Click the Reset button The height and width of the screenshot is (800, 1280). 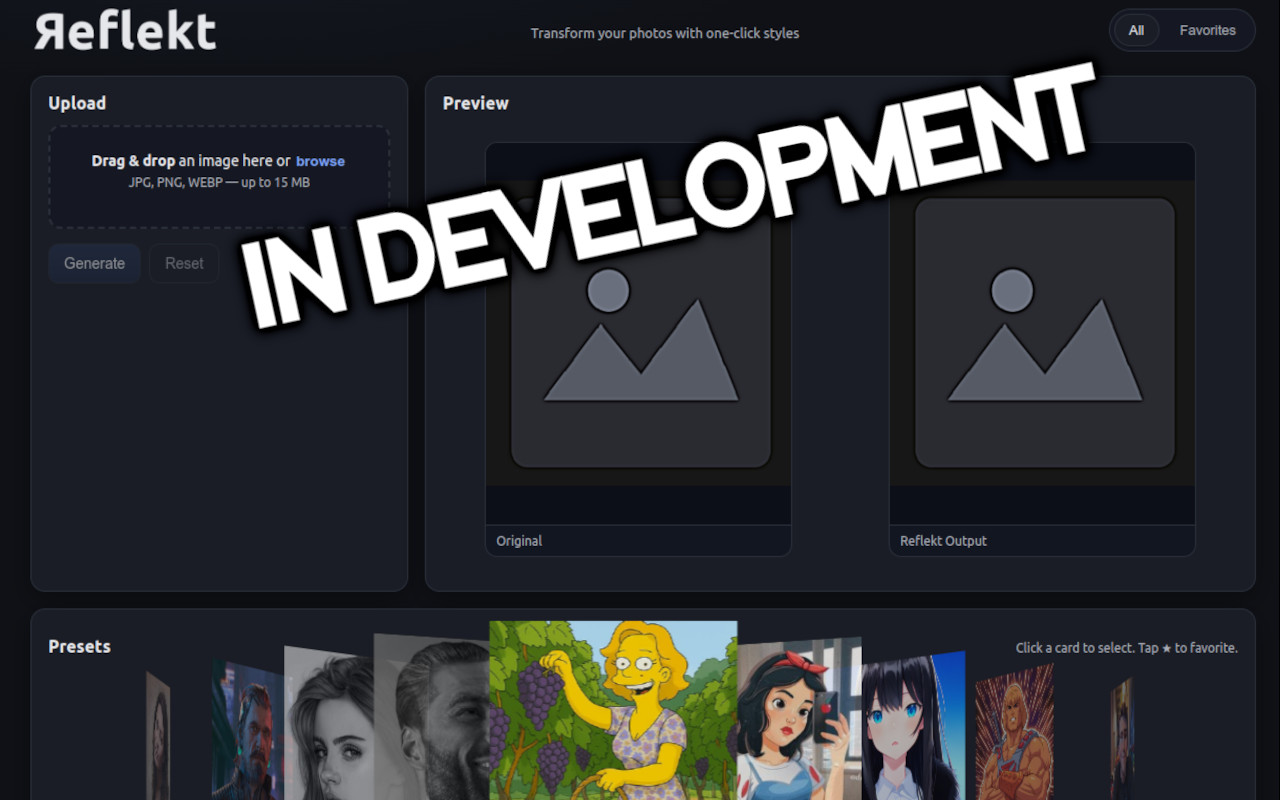click(x=184, y=263)
